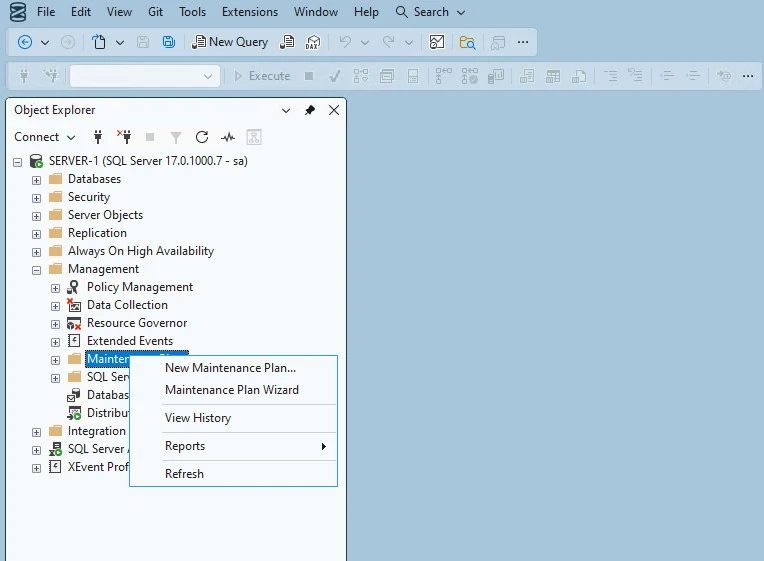764x561 pixels.
Task: Close the Object Explorer panel
Action: click(334, 110)
